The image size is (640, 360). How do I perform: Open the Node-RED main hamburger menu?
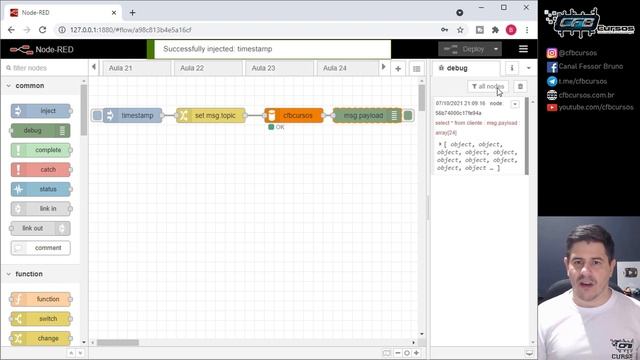coord(523,49)
